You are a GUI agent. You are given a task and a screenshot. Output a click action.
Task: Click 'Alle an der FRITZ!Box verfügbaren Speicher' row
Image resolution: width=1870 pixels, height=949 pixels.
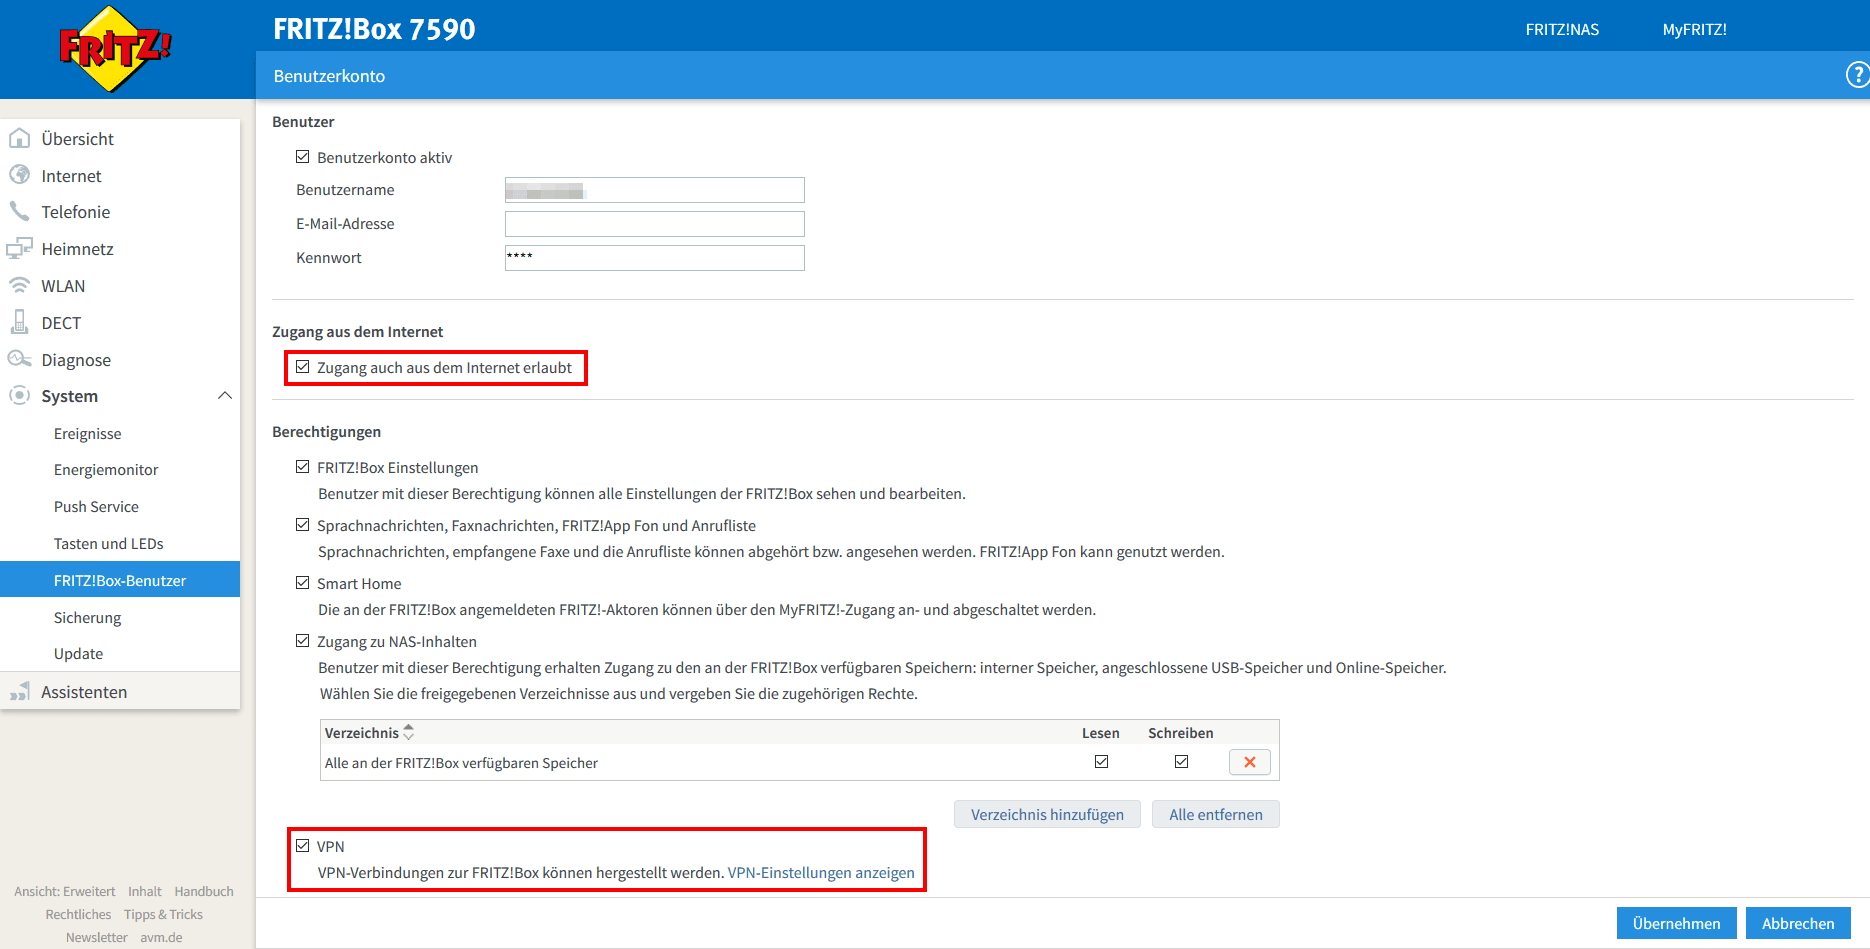pyautogui.click(x=800, y=762)
